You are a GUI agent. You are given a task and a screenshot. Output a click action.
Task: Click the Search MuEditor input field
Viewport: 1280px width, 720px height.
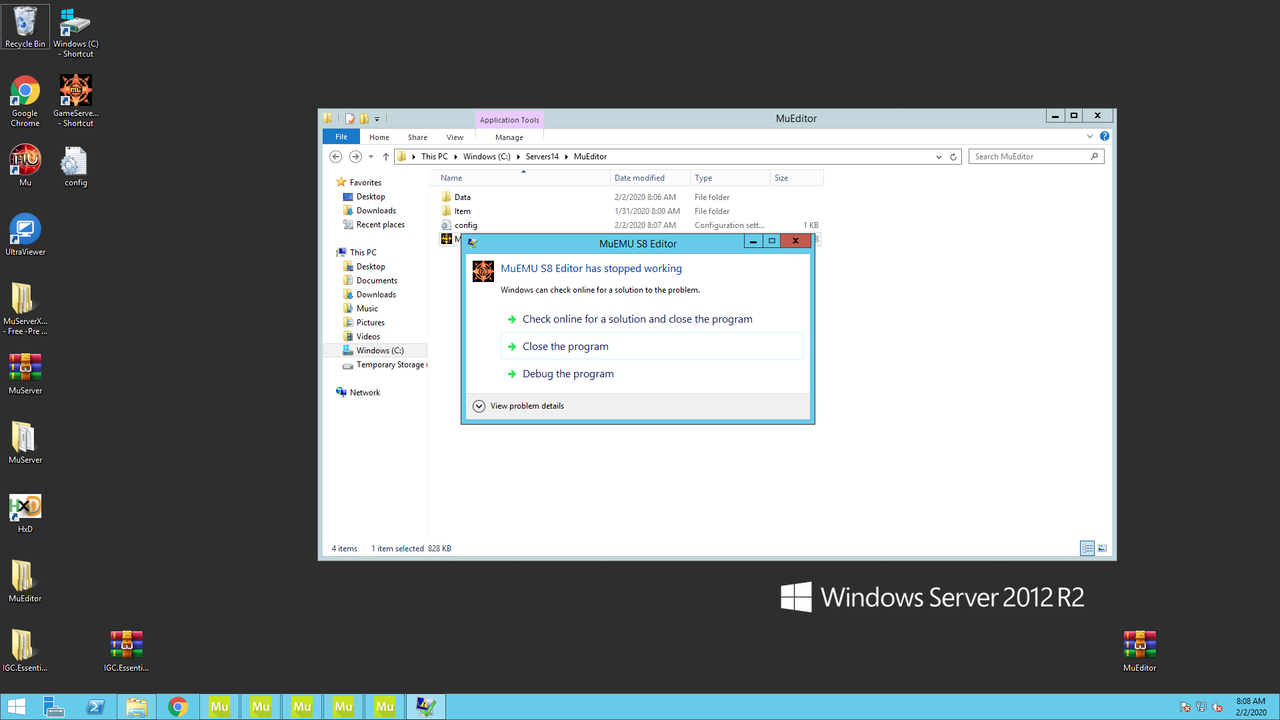[x=1030, y=157]
